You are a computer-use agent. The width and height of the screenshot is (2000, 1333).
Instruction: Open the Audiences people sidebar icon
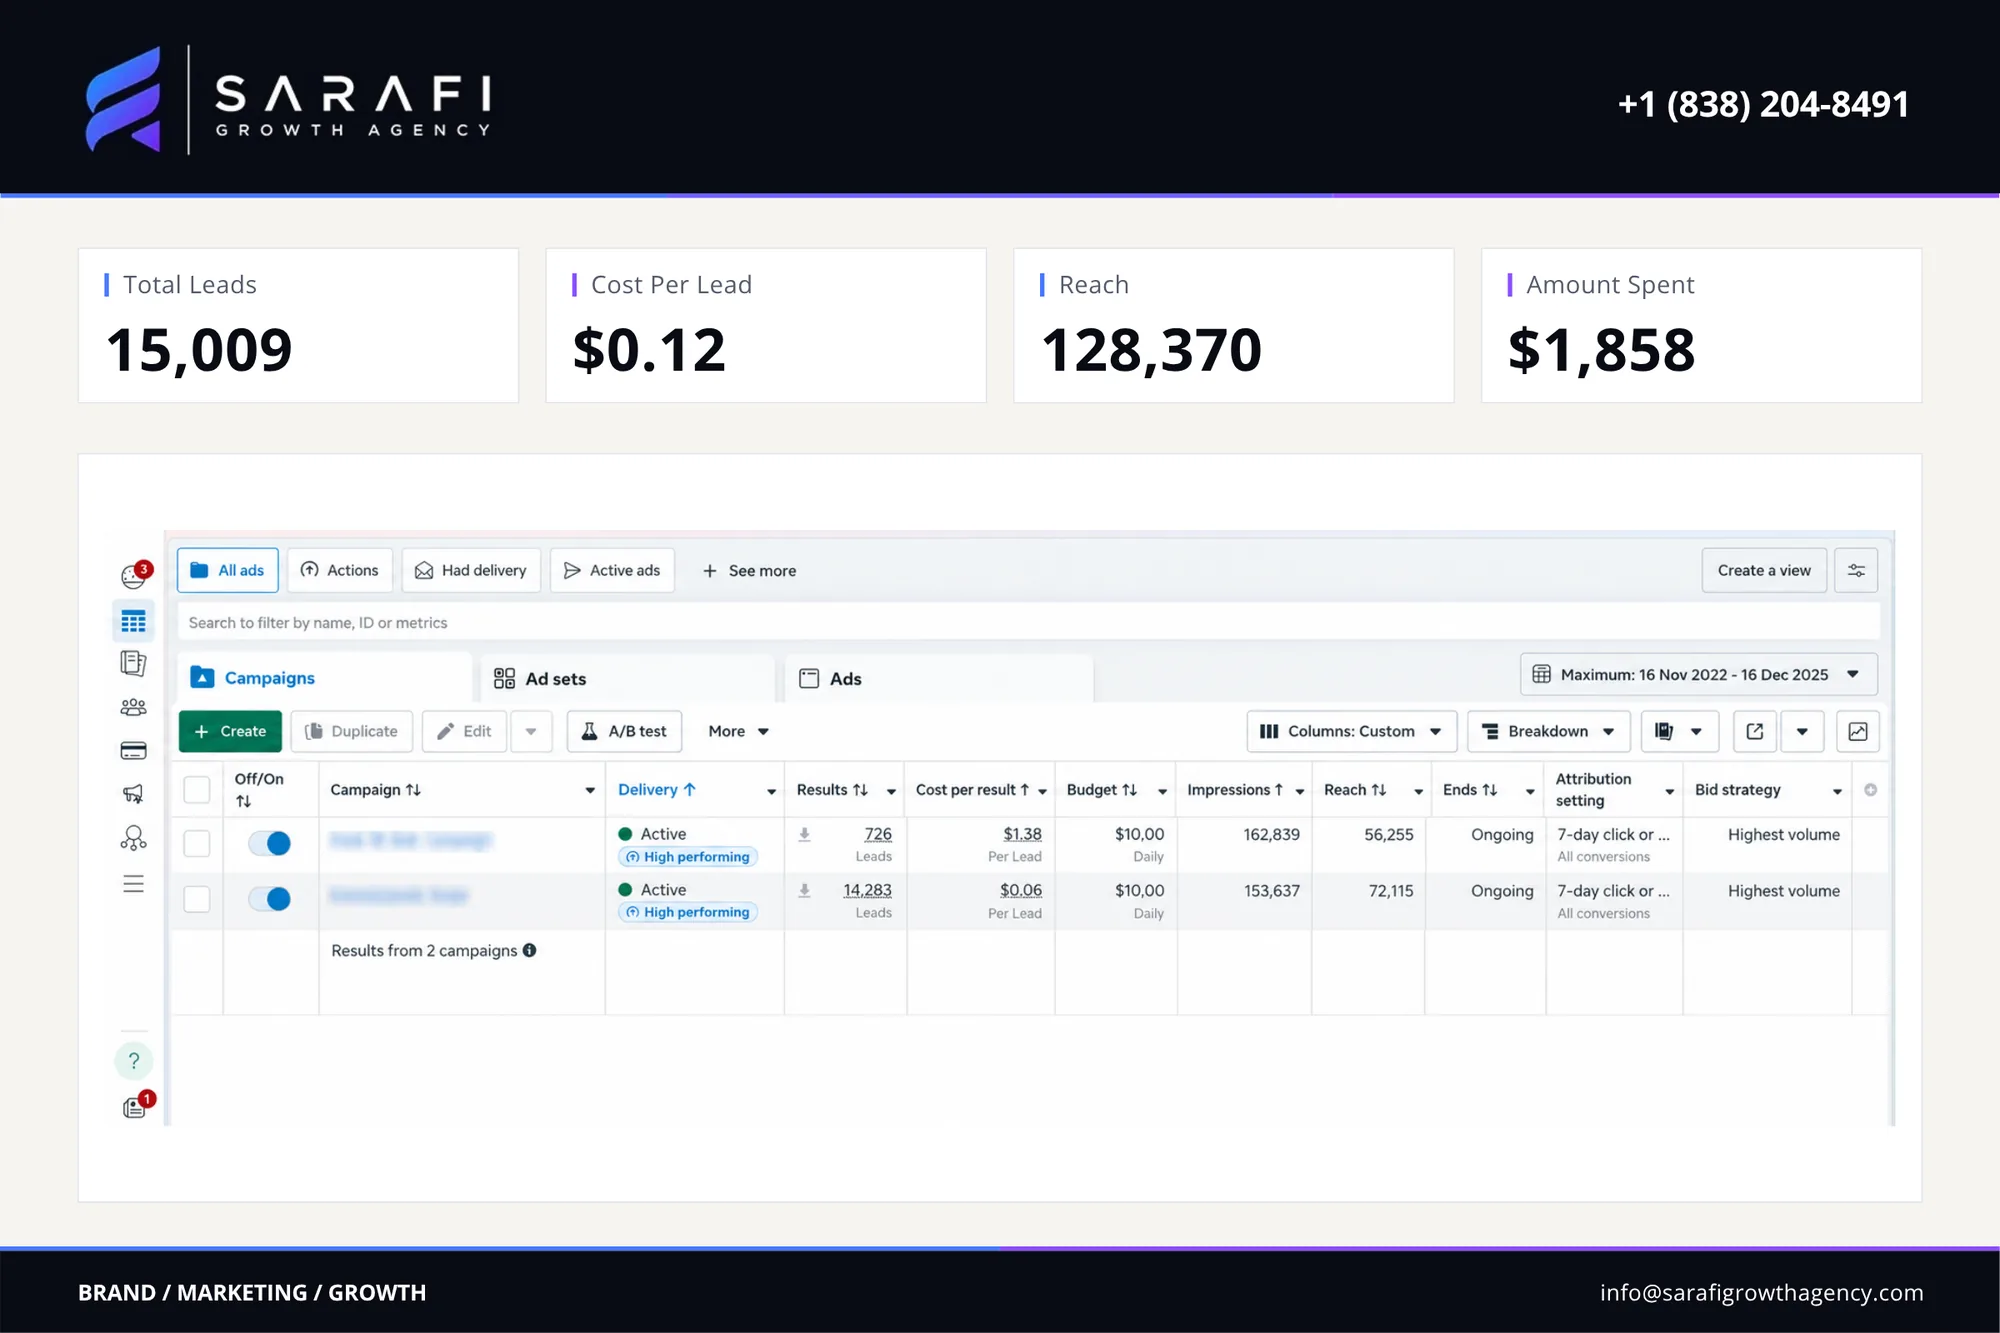point(133,708)
